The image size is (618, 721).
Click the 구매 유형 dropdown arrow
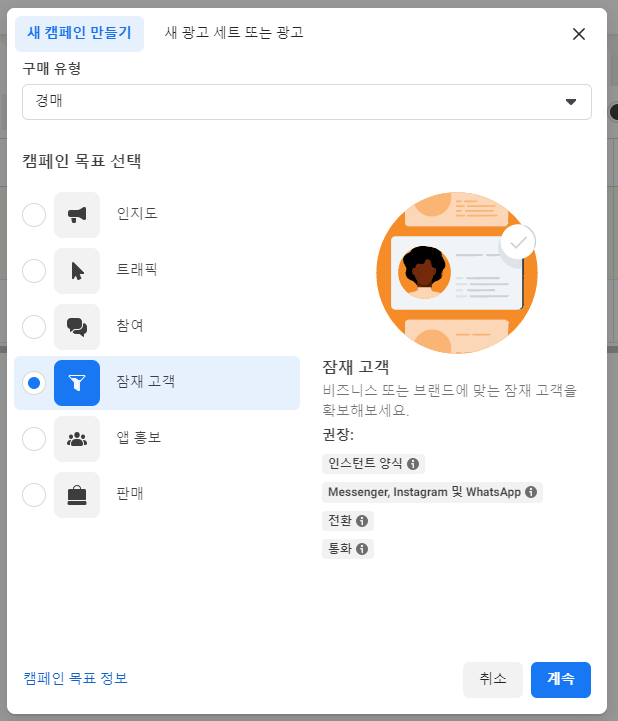point(571,102)
